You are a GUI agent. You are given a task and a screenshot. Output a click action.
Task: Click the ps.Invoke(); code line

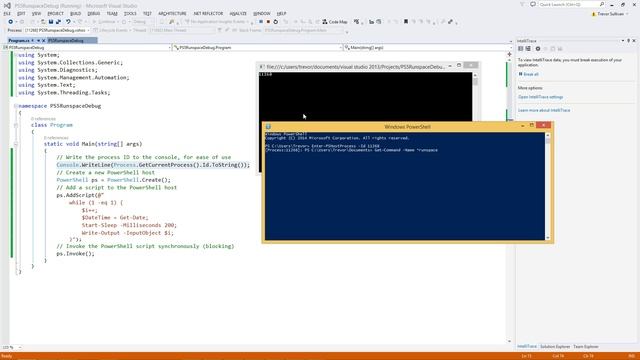(76, 253)
